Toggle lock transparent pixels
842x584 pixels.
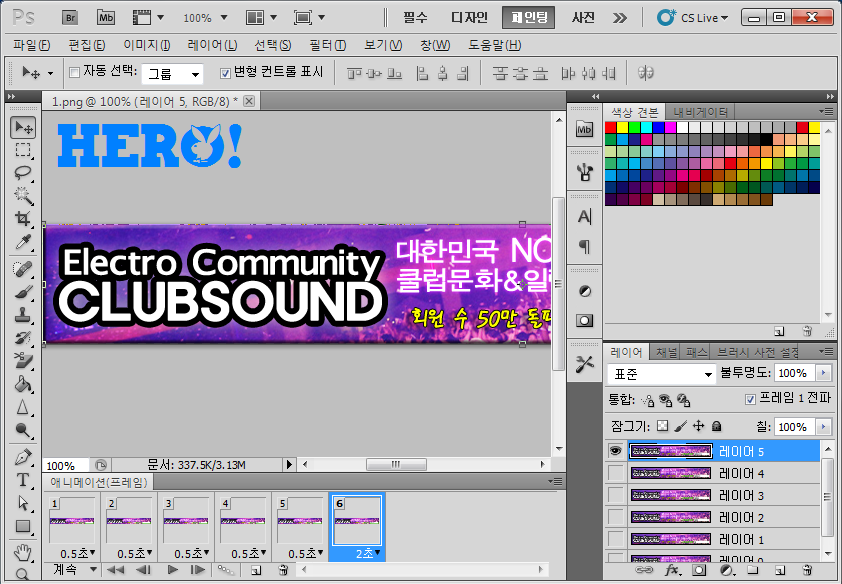pos(663,426)
